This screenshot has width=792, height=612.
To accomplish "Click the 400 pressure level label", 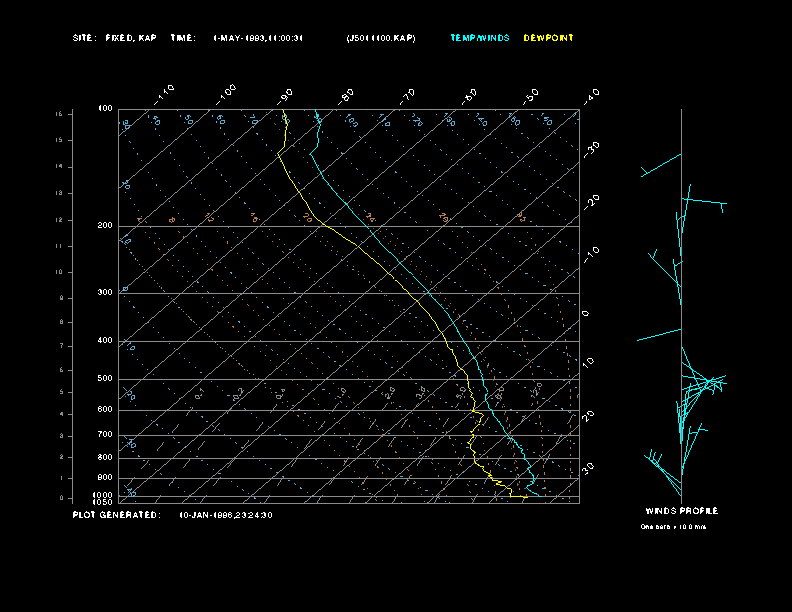I will [105, 341].
